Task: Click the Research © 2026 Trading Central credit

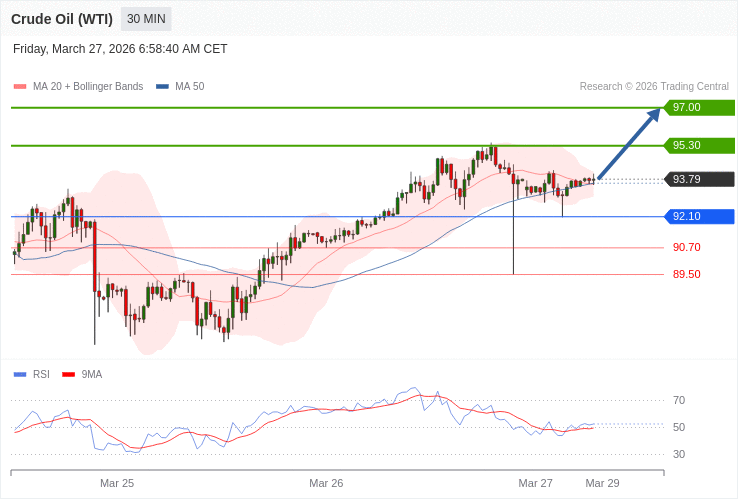Action: click(x=654, y=86)
